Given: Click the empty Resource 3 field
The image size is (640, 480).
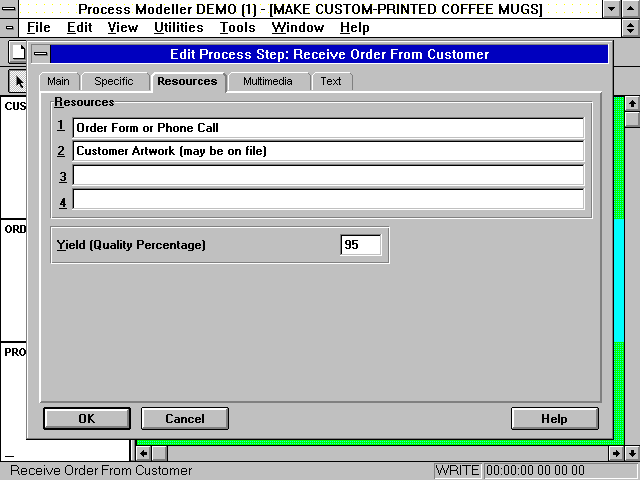Looking at the screenshot, I should (x=328, y=176).
